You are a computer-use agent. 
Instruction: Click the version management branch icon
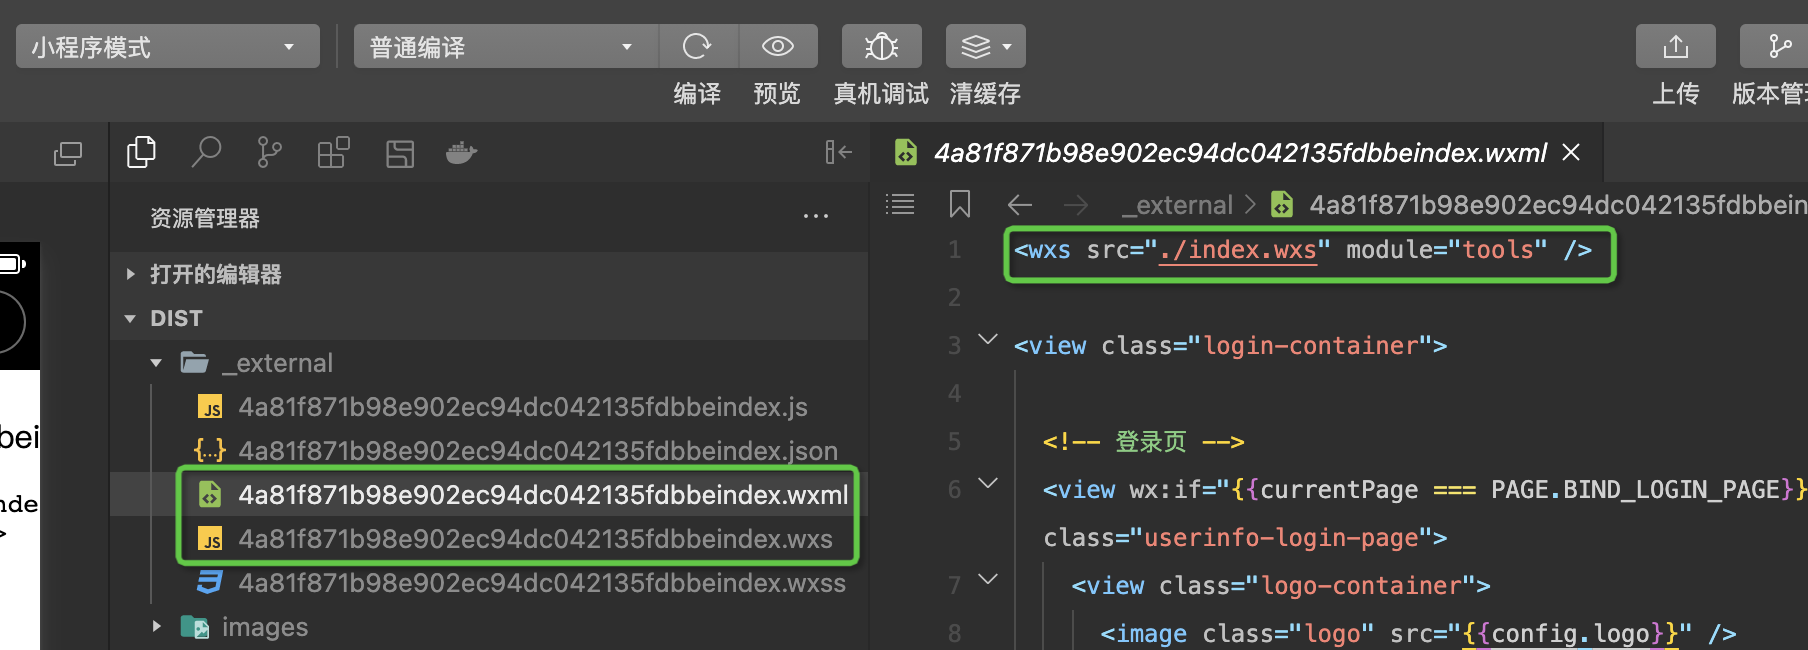(x=1779, y=46)
